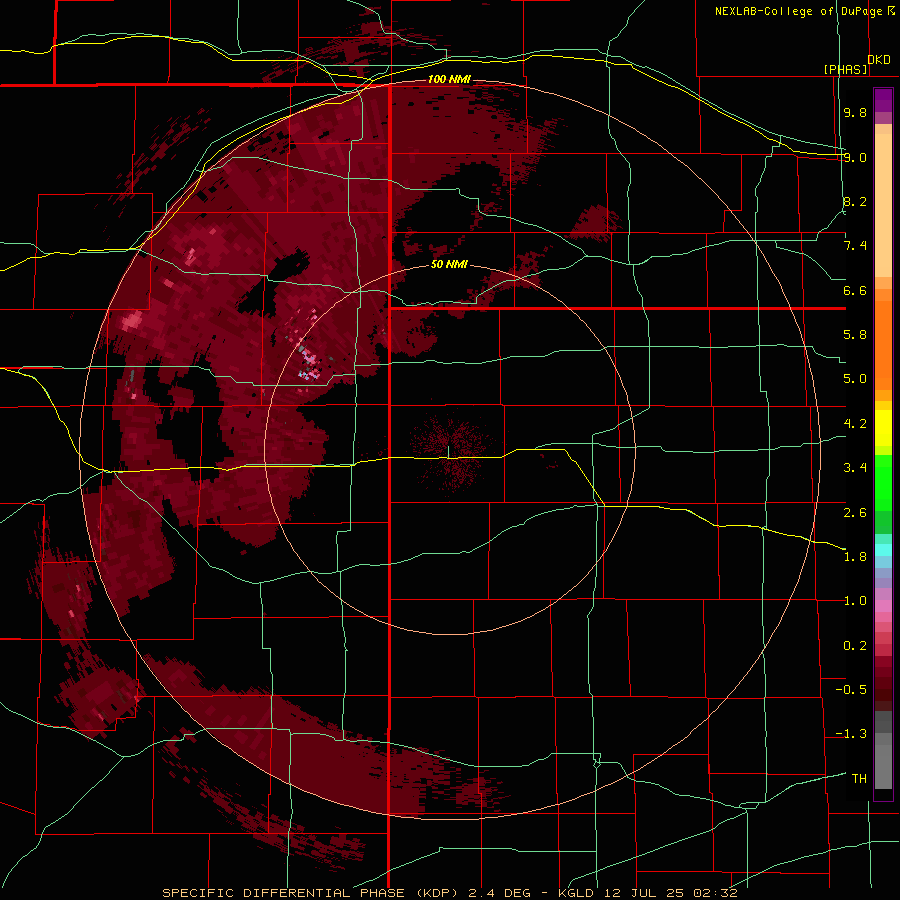Click the 1.0 value on the scale

pyautogui.click(x=855, y=601)
